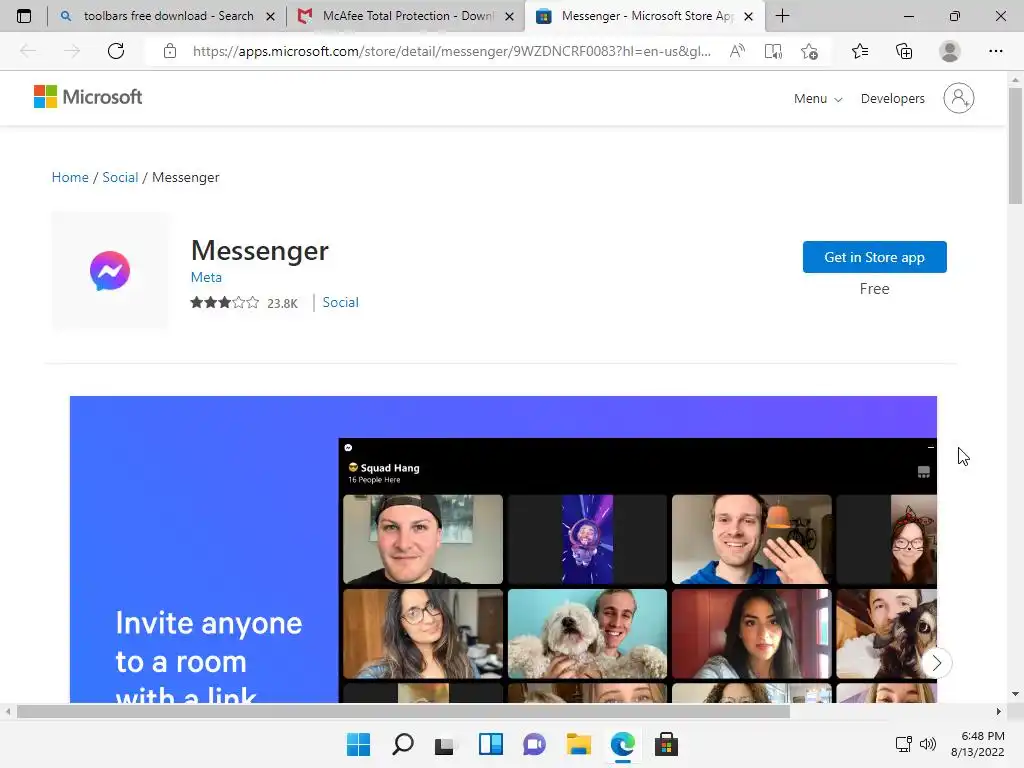Open Teams Chat from taskbar
The height and width of the screenshot is (768, 1024).
coord(534,744)
